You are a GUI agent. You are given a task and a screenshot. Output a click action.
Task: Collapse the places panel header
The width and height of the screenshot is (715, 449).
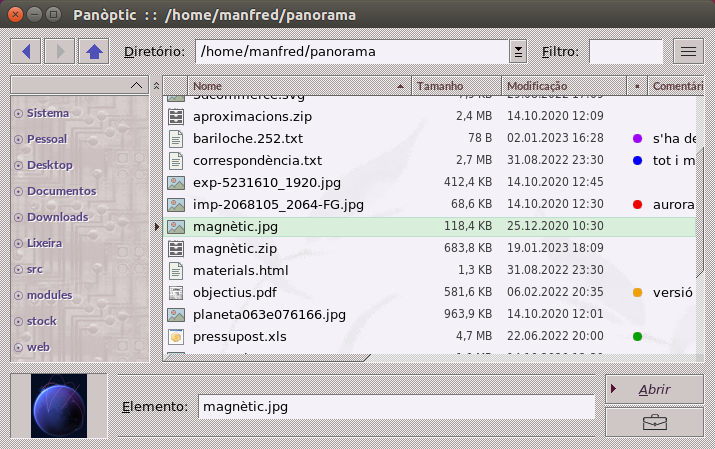tap(80, 85)
